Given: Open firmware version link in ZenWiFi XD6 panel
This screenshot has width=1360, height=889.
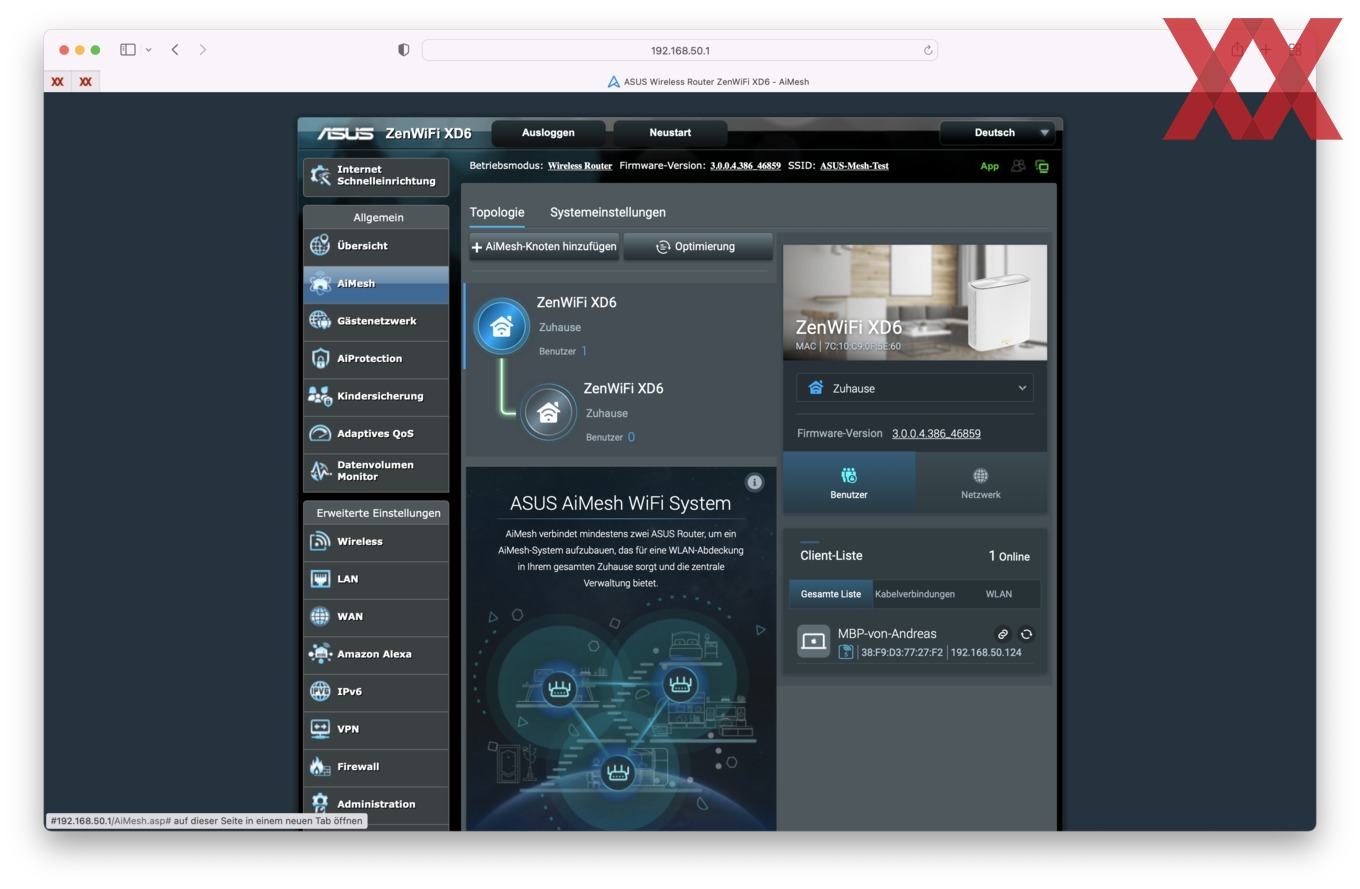Looking at the screenshot, I should tap(936, 434).
